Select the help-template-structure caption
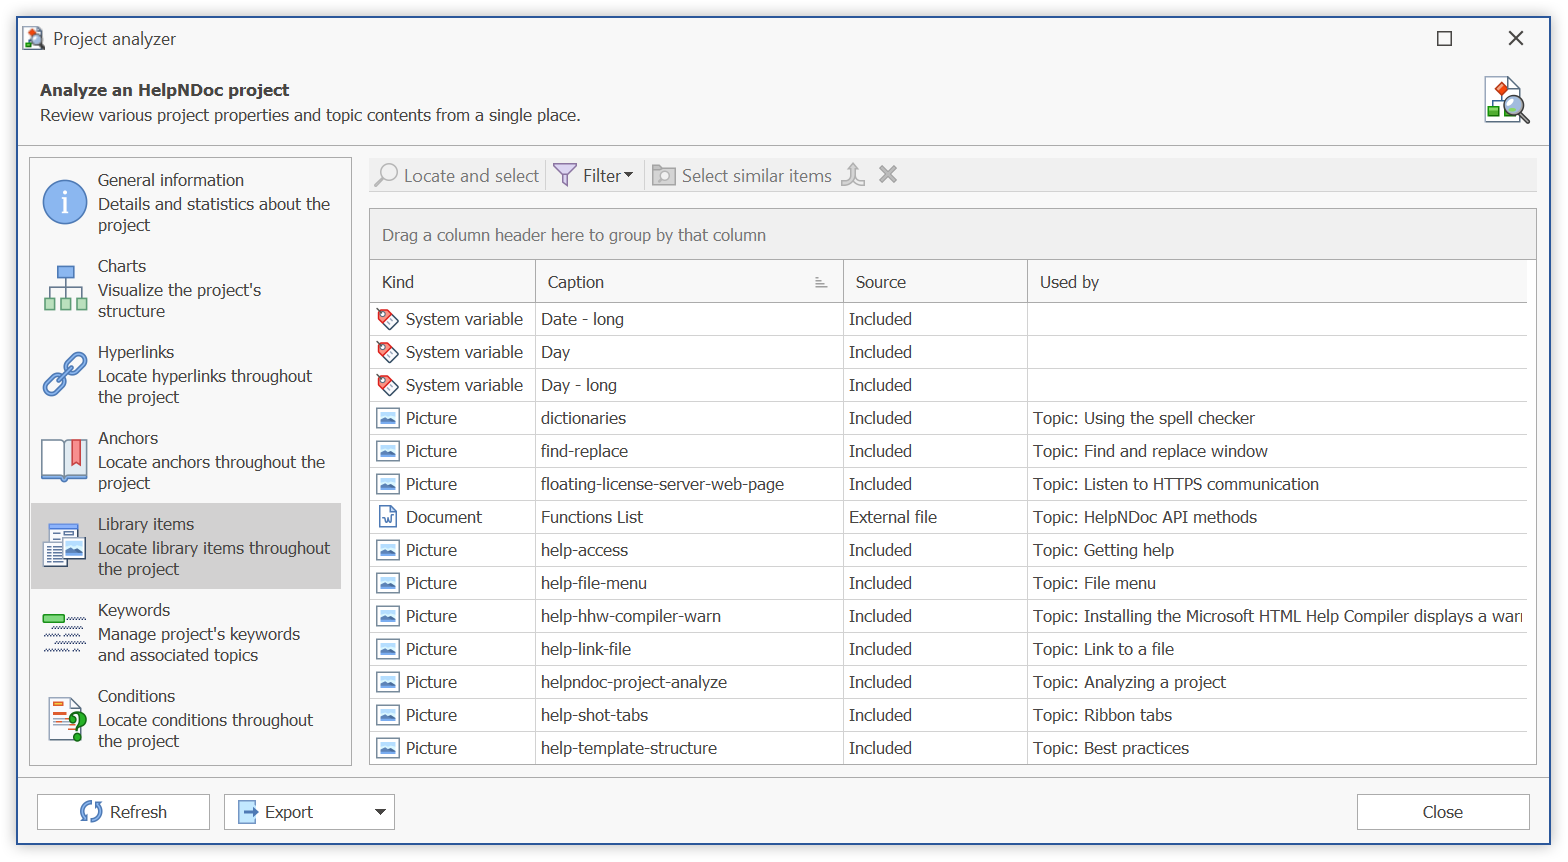1568x862 pixels. coord(629,748)
